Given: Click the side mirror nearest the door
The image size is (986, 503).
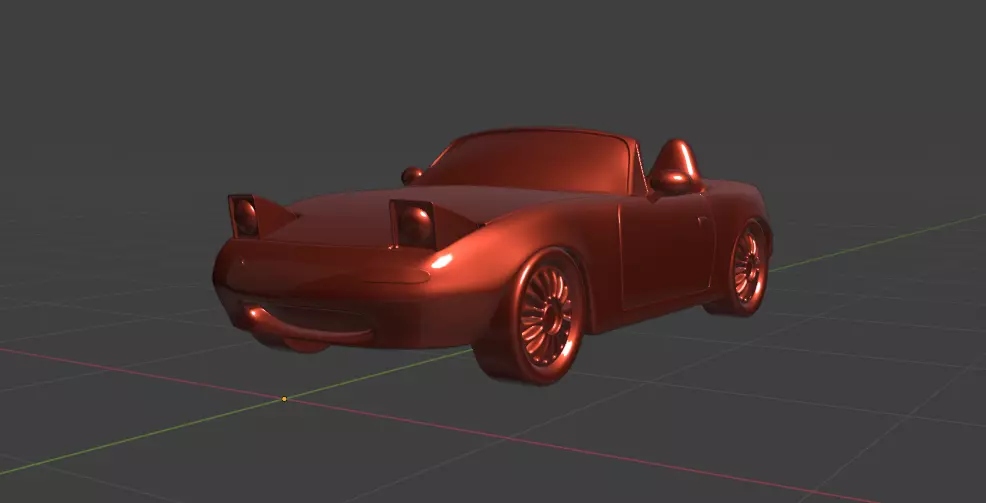Looking at the screenshot, I should coord(672,182).
